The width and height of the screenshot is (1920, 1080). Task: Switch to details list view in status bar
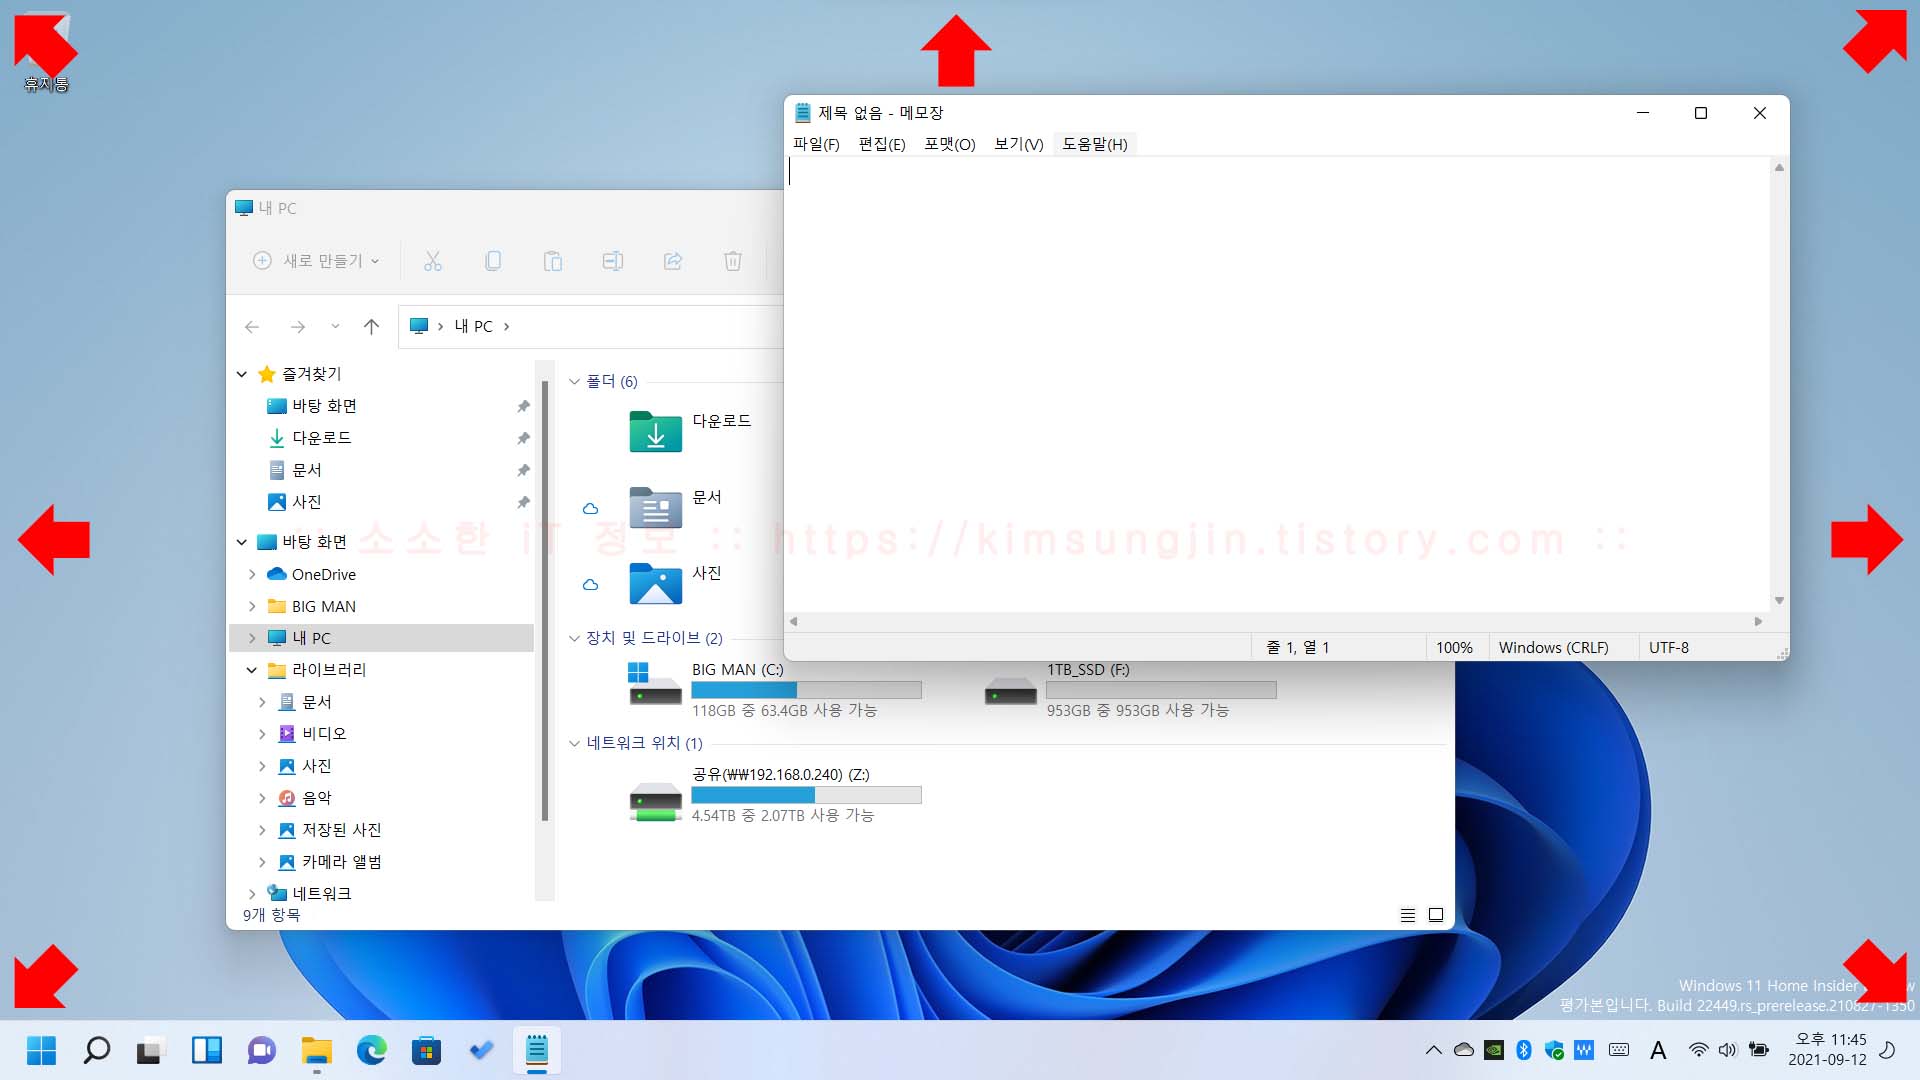tap(1408, 915)
